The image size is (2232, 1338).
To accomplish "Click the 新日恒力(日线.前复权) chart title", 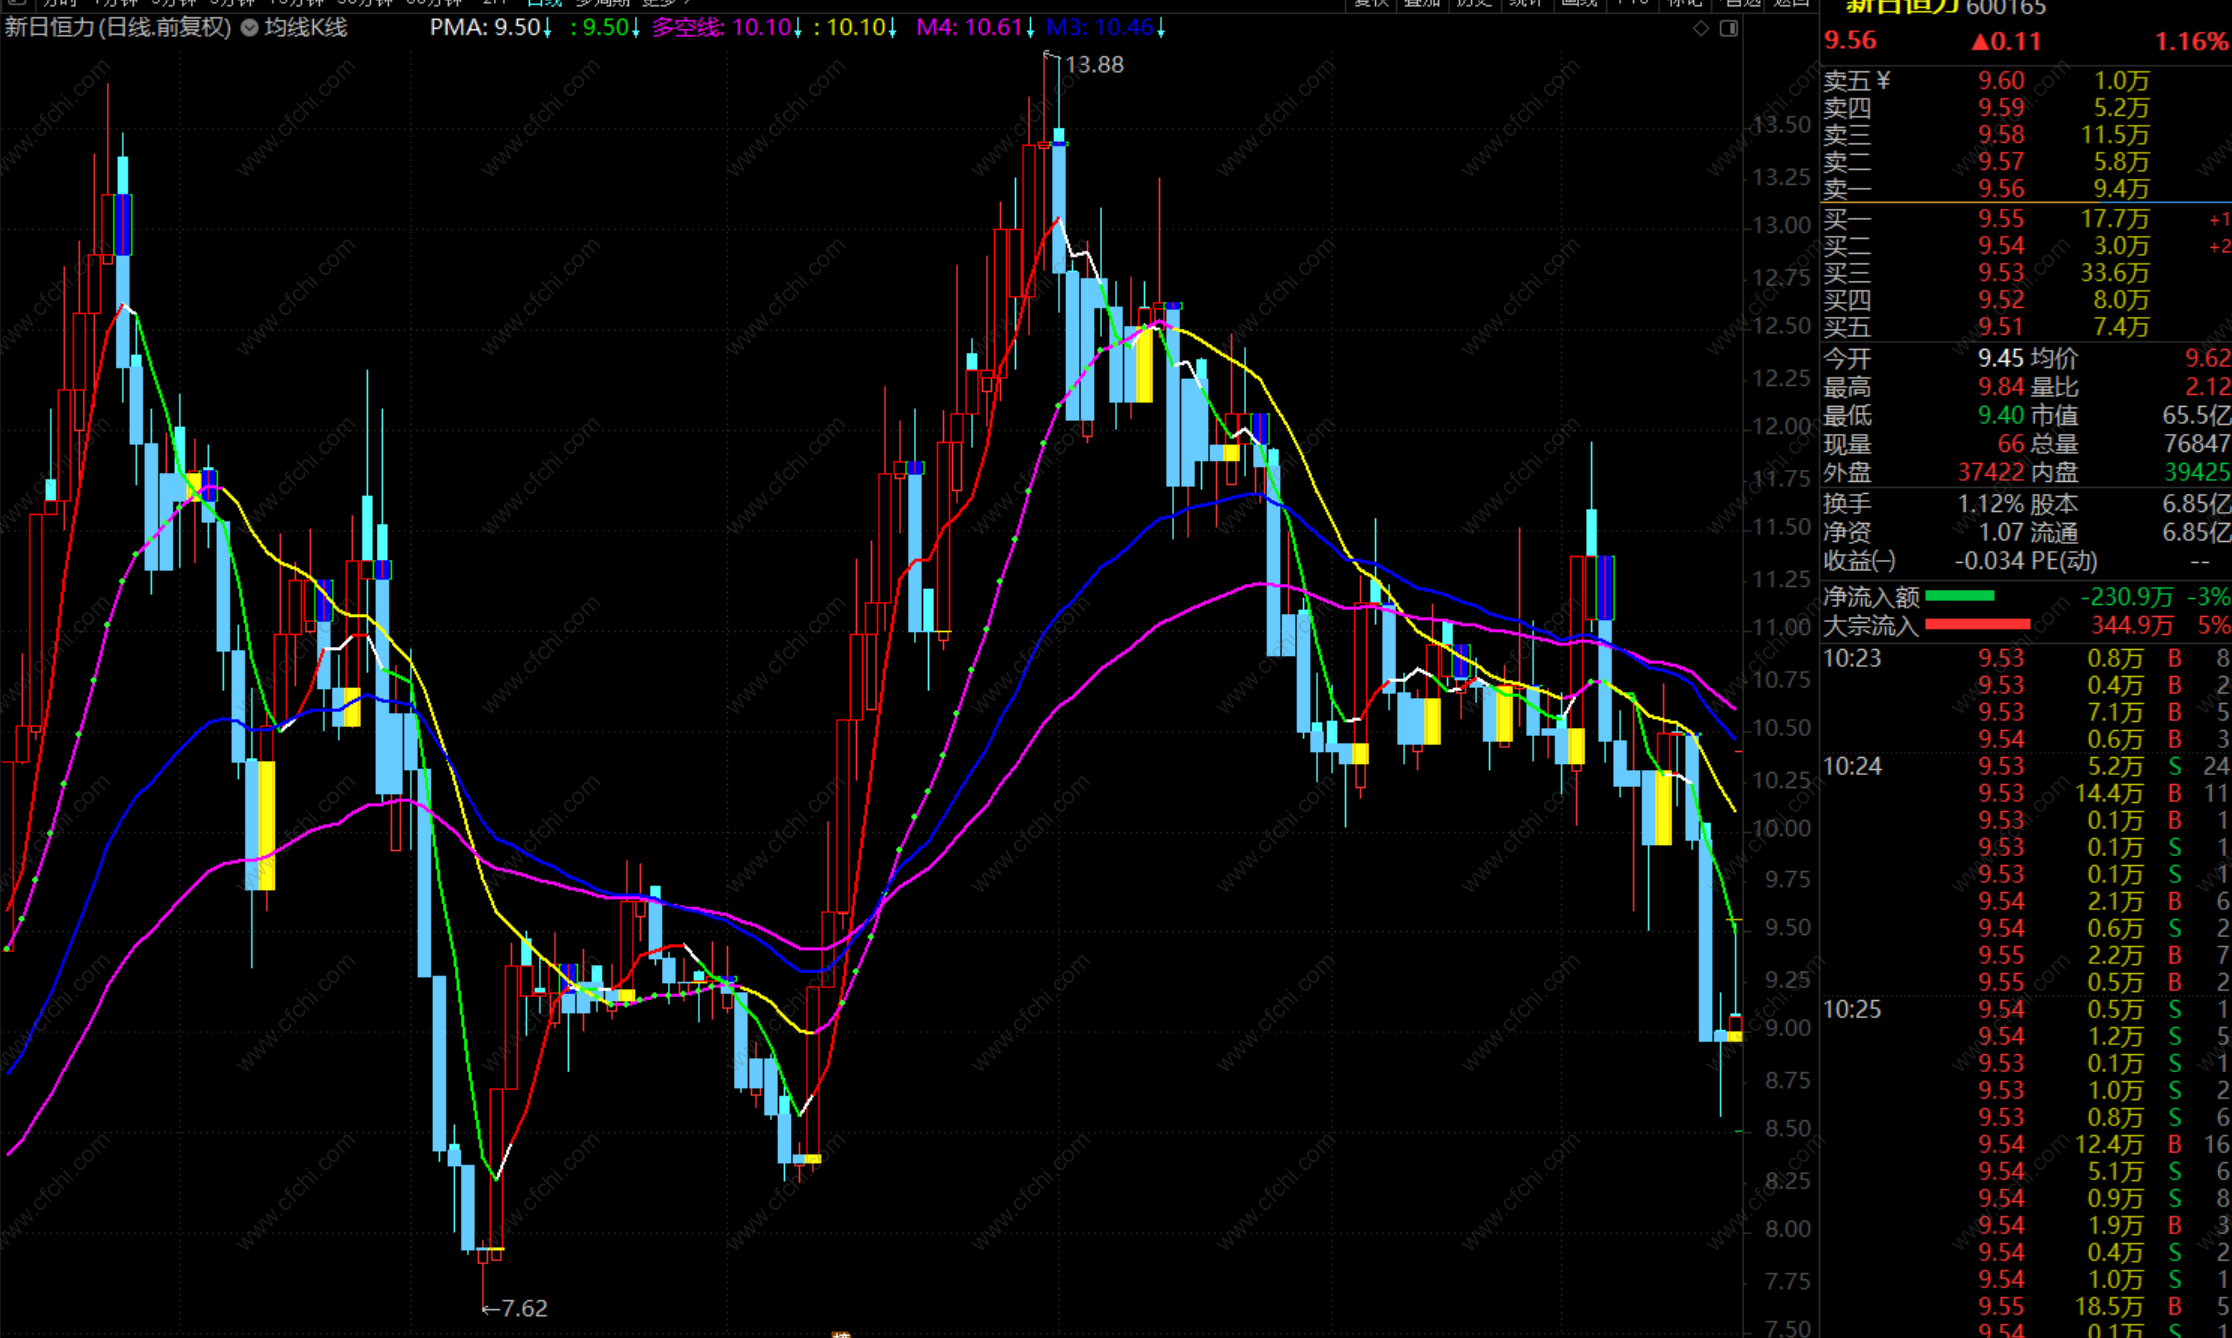I will click(117, 28).
